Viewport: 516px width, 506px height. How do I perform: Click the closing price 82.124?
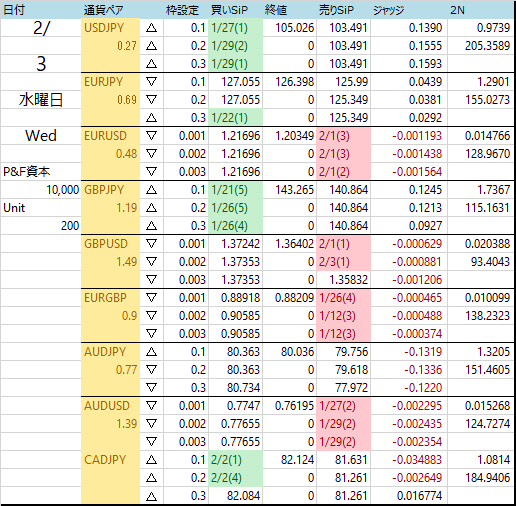pos(297,460)
